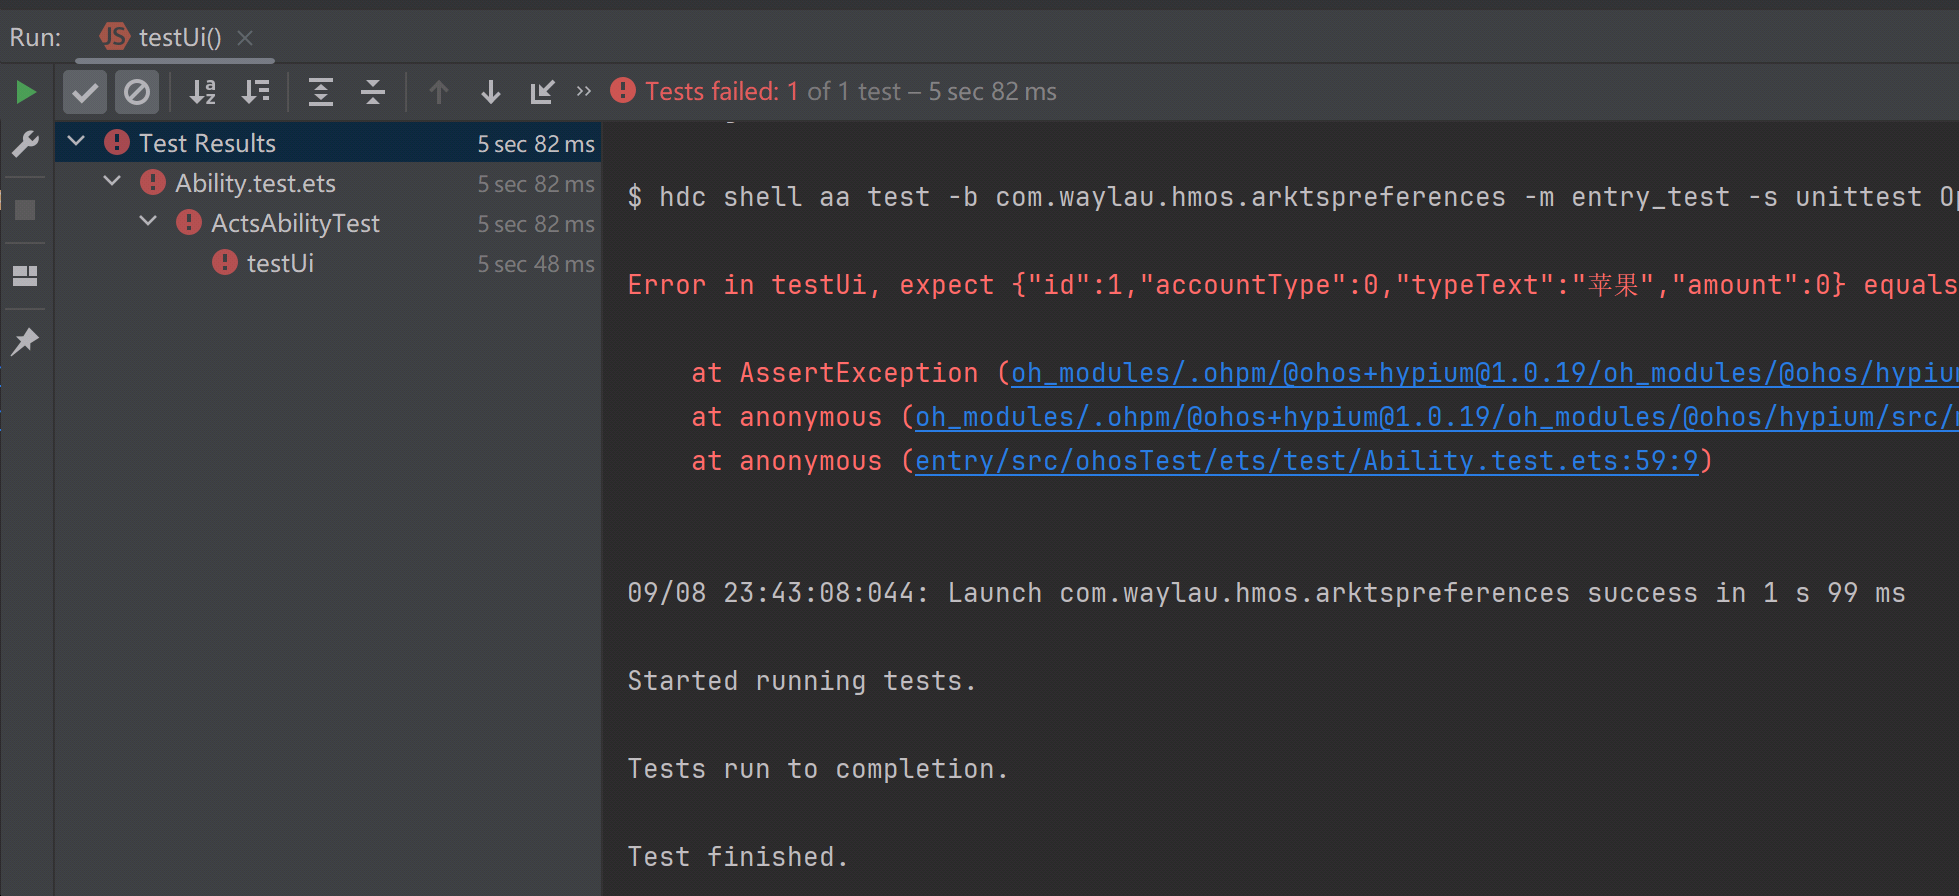The image size is (1959, 896).
Task: Expand all test tree nodes
Action: pos(320,93)
